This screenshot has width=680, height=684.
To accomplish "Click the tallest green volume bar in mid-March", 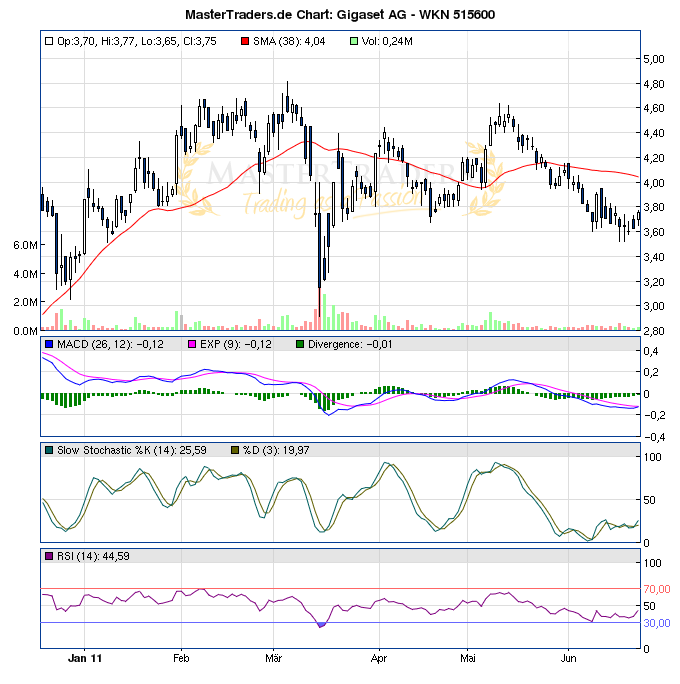I will pyautogui.click(x=324, y=312).
